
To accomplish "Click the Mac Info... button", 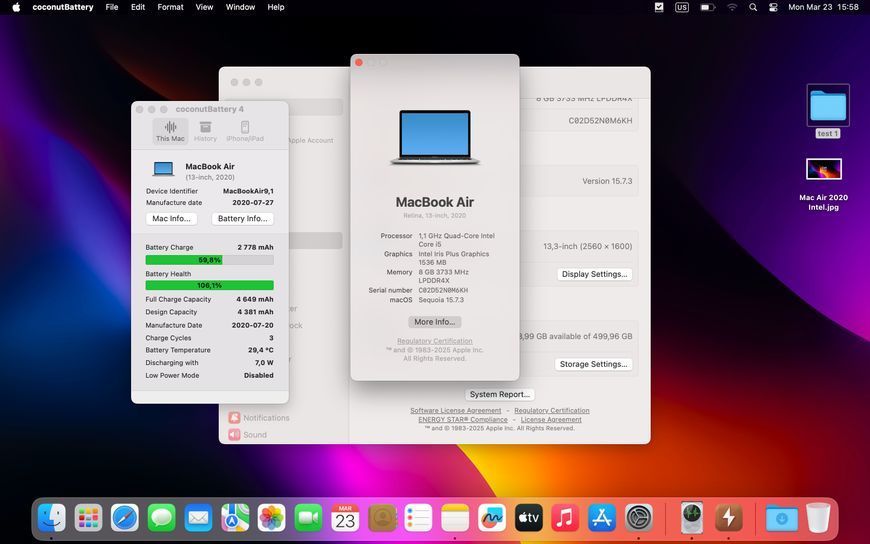I will 171,219.
